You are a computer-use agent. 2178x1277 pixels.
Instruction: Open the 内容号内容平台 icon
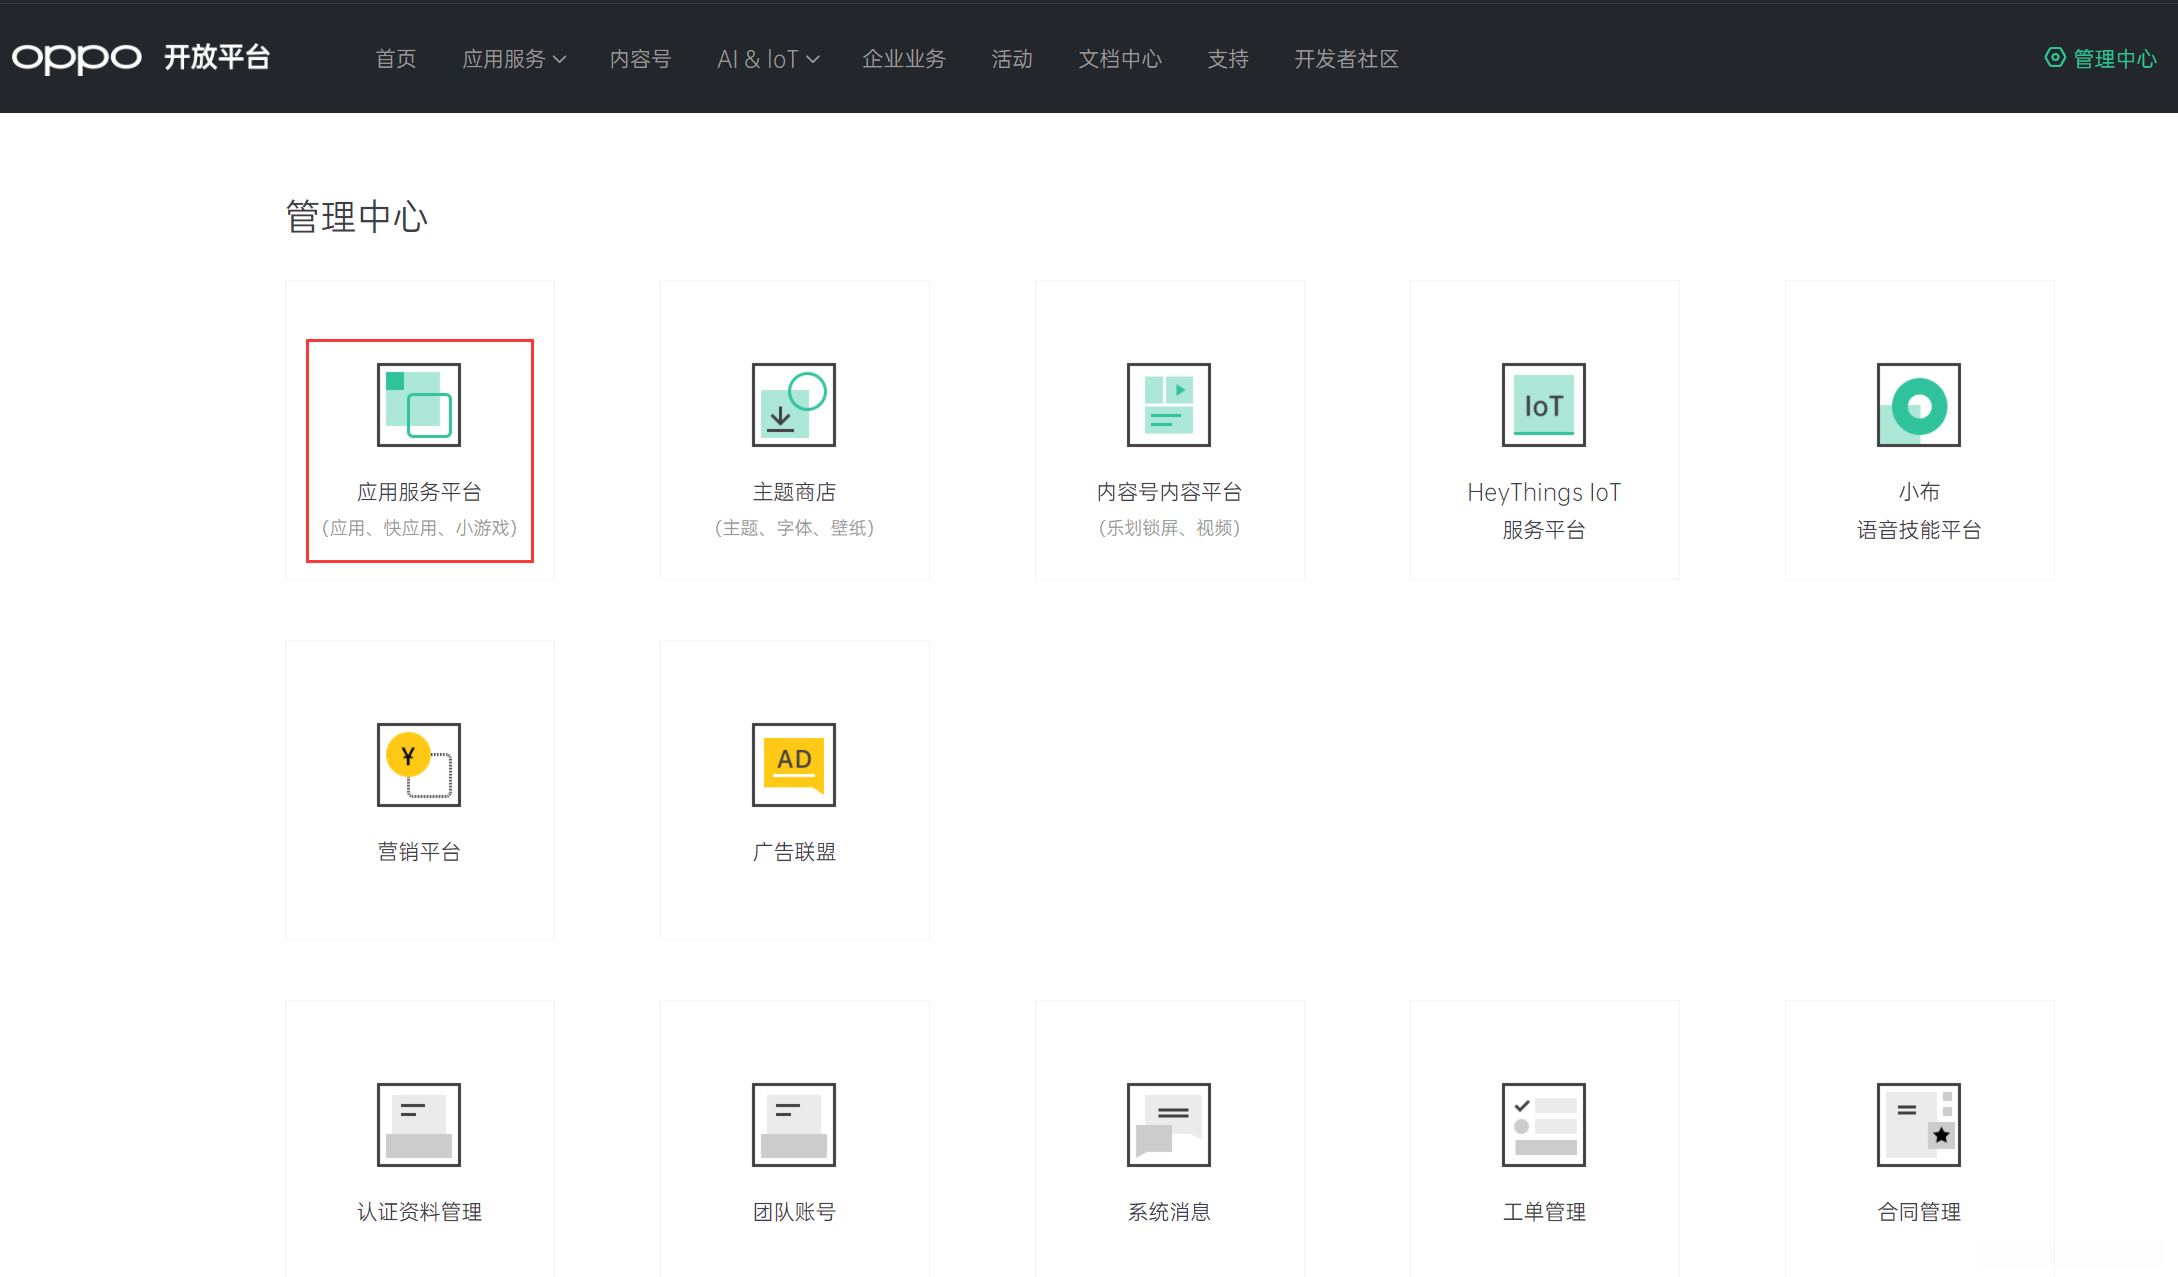point(1168,405)
